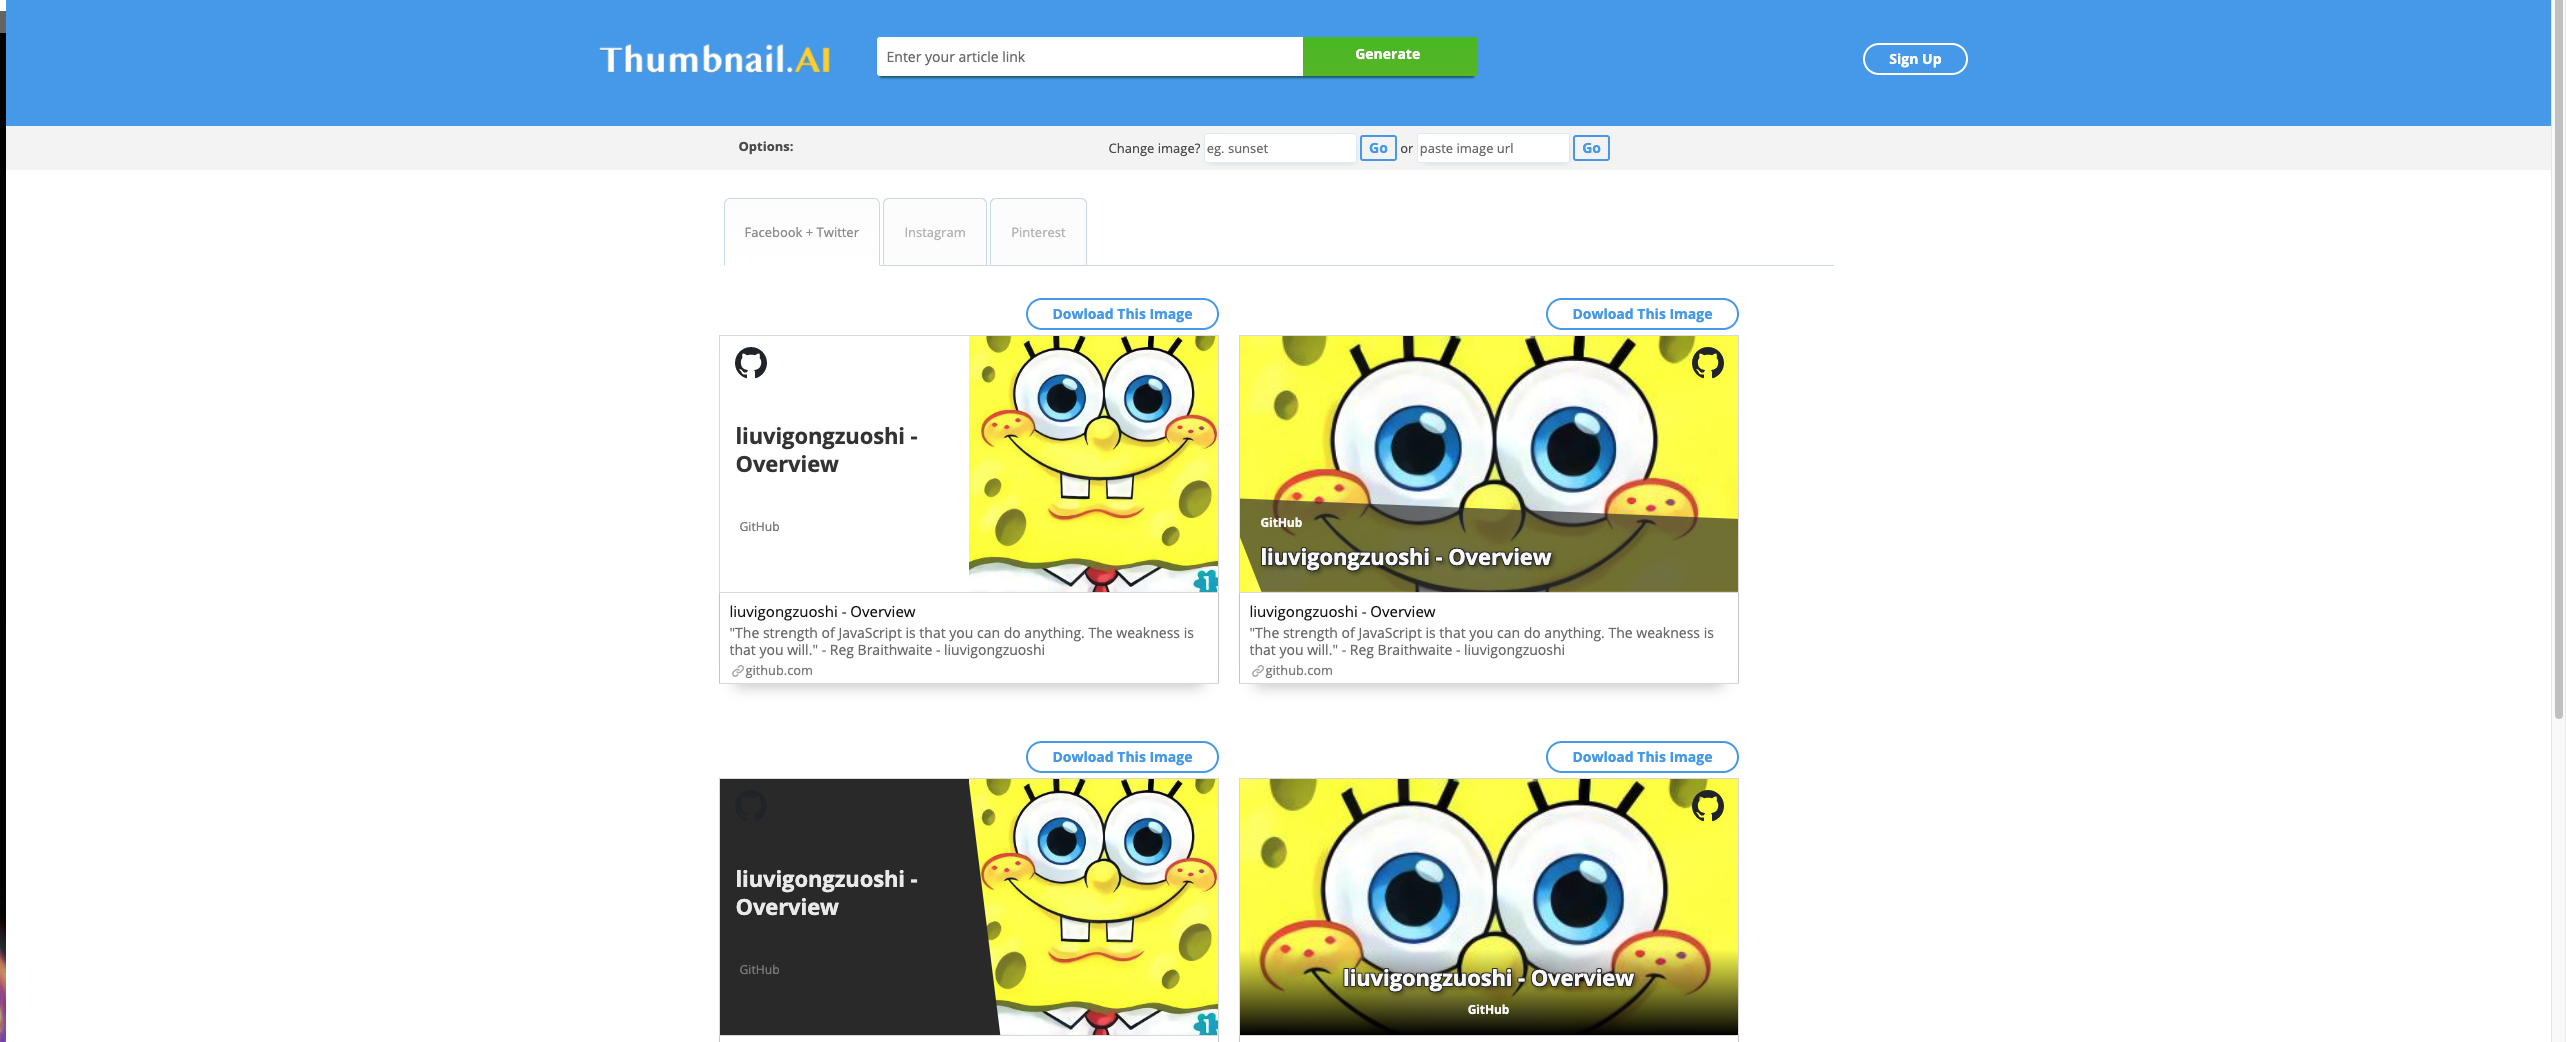2566x1042 pixels.
Task: Click the 'Options:' label
Action: 766,146
